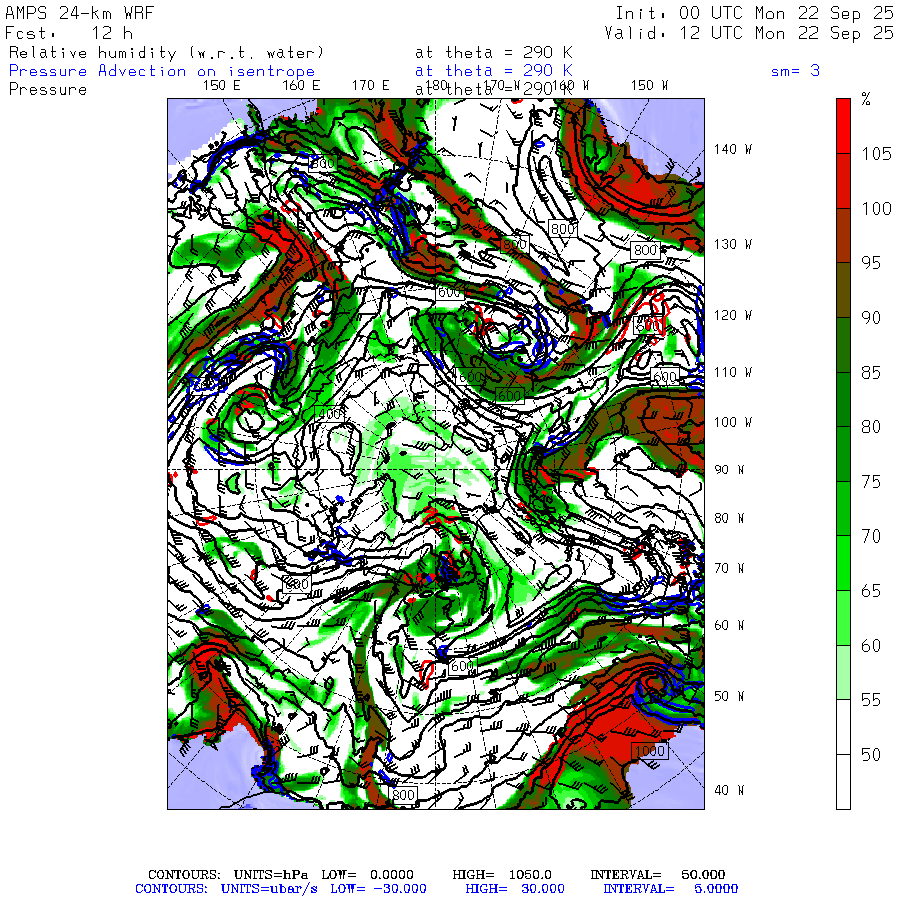Click the 105 tick label on the colorbar
Image resolution: width=900 pixels, height=900 pixels.
876,153
